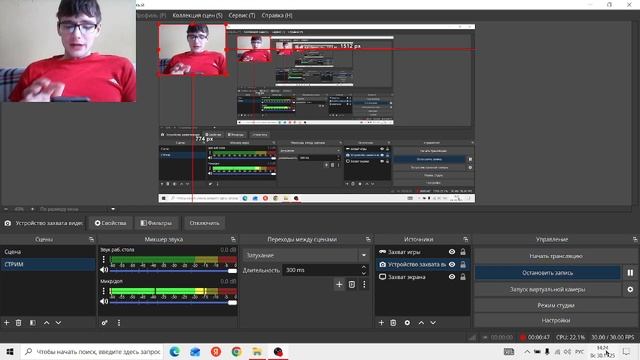This screenshot has height=360, width=640.
Task: Open File Explorer from taskbar
Action: click(x=257, y=351)
